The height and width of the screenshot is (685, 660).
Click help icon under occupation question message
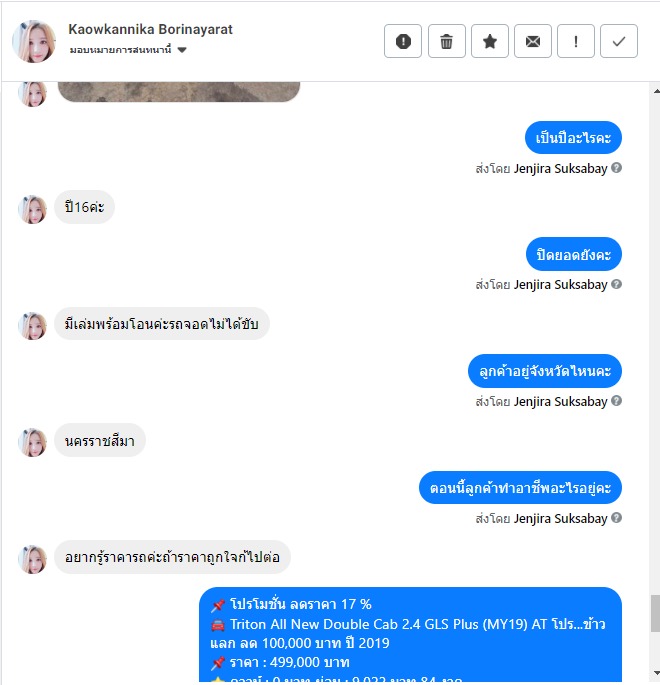[616, 518]
